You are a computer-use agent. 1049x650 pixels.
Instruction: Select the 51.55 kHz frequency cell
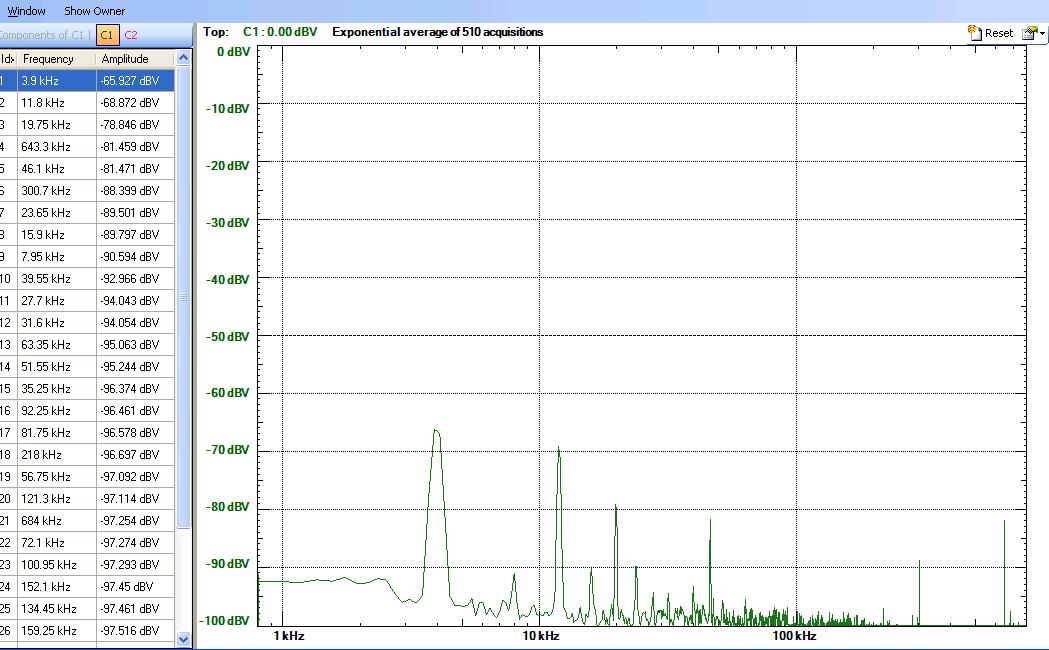click(x=57, y=366)
